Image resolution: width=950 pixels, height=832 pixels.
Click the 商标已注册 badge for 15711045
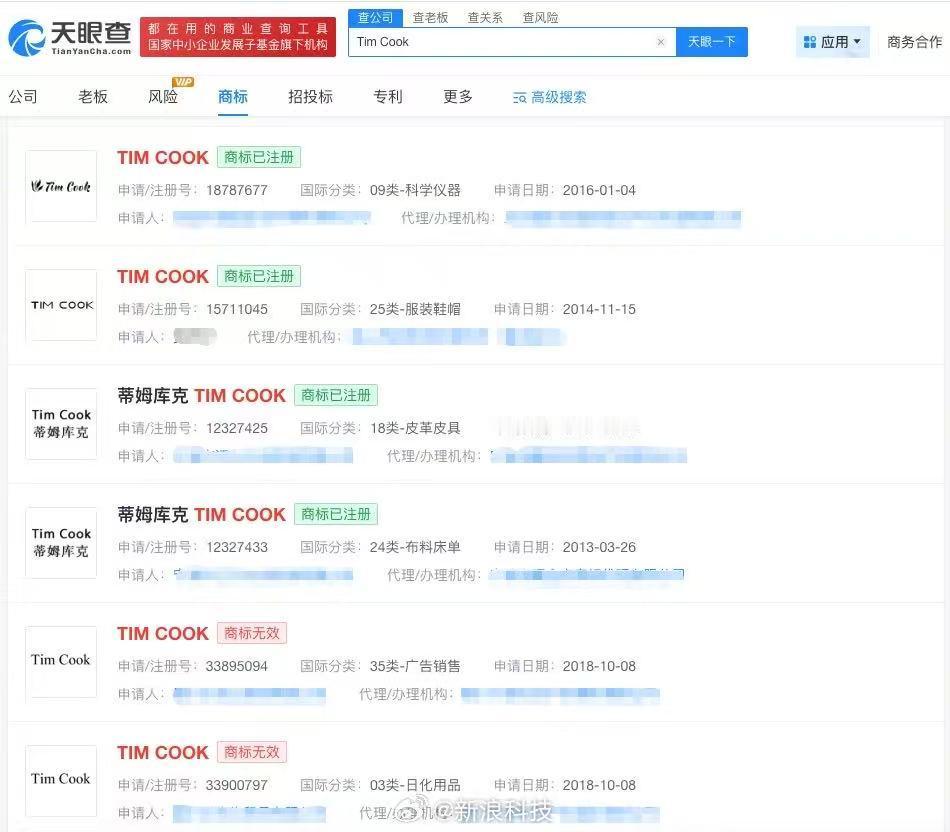(259, 276)
